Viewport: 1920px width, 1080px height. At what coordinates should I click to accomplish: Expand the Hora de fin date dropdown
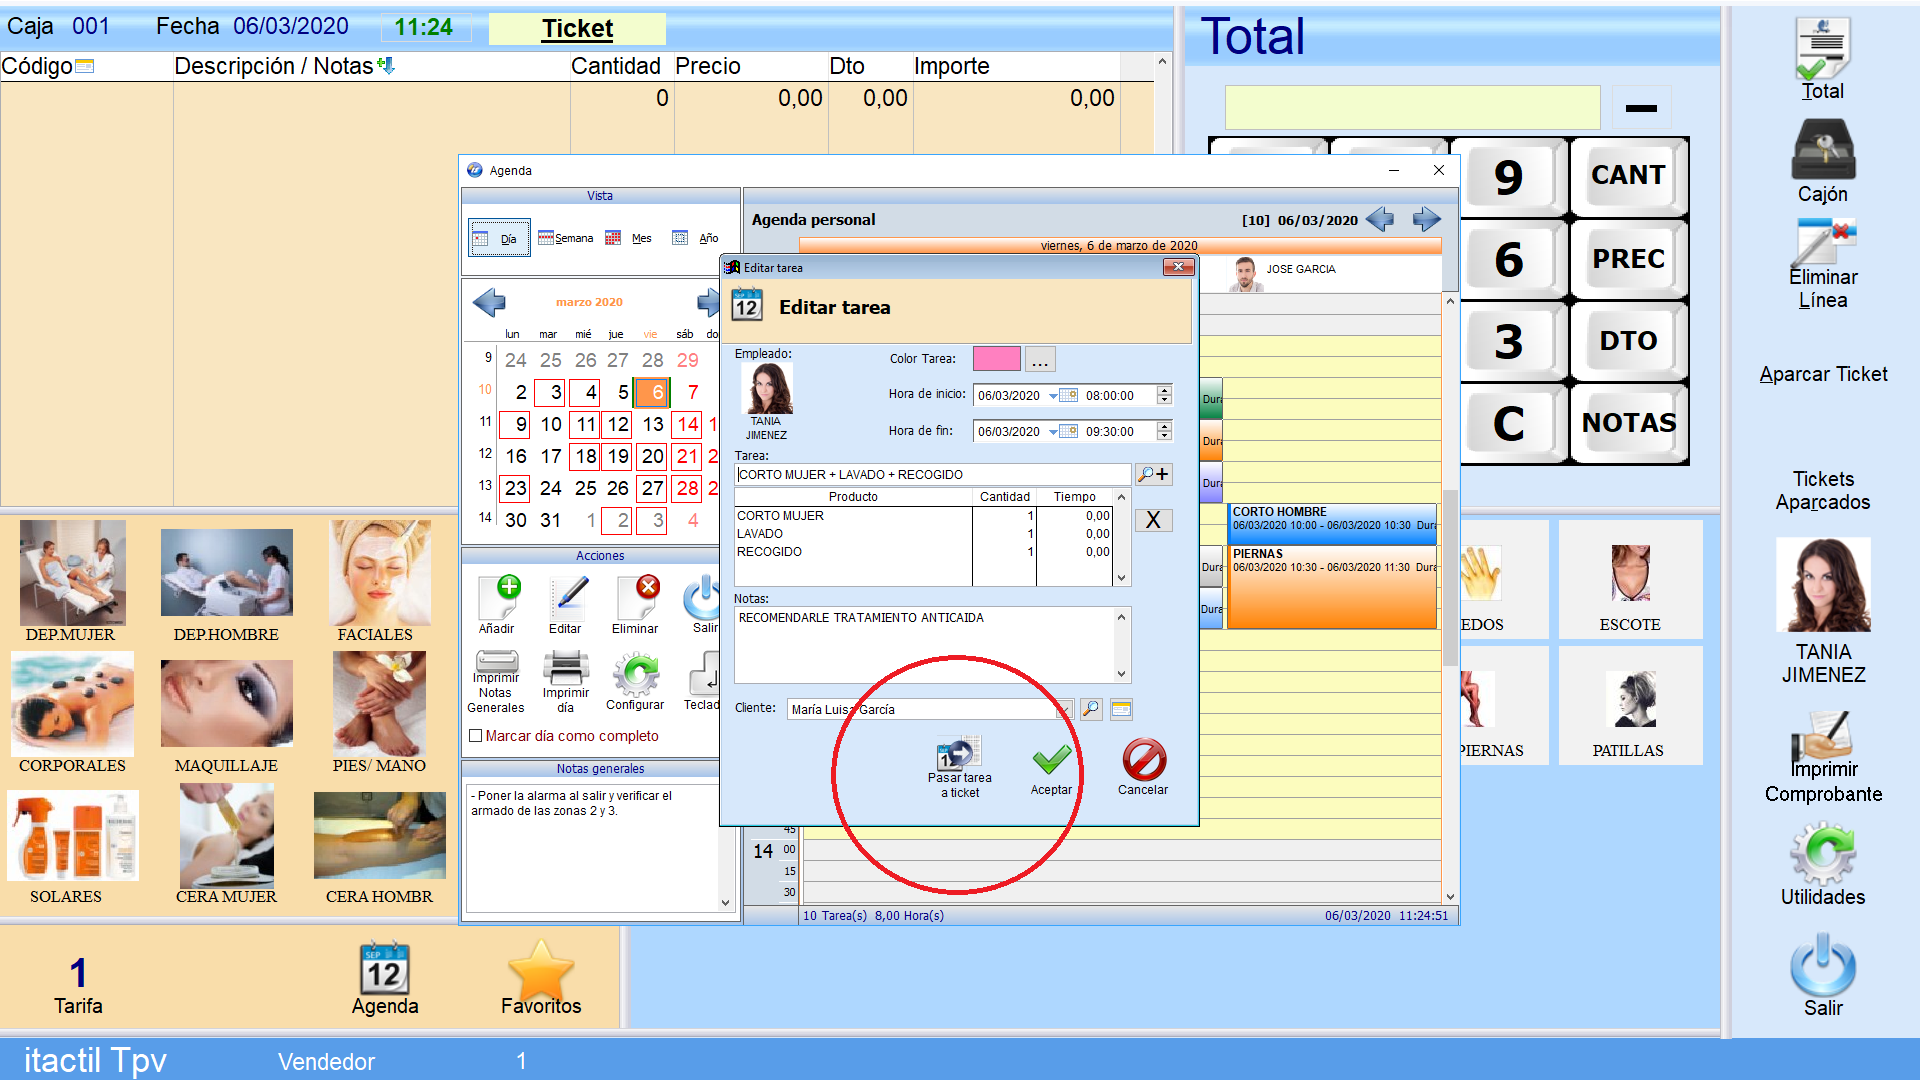pos(1053,432)
